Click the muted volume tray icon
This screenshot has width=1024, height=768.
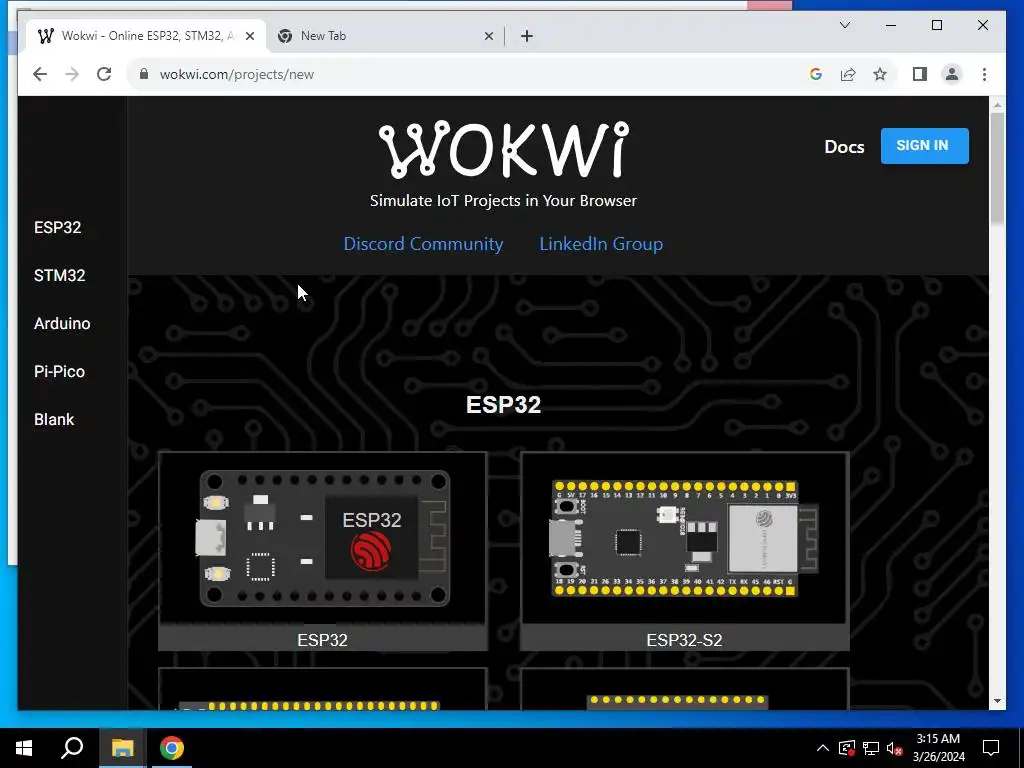point(894,748)
